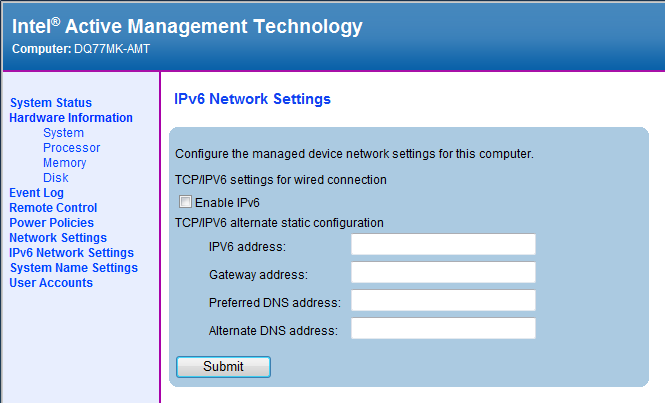The image size is (665, 403).
Task: Select IPv6 Network Settings link
Action: 71,253
